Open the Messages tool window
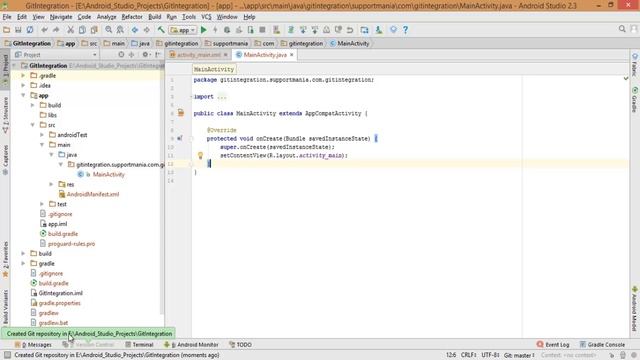 pos(33,344)
